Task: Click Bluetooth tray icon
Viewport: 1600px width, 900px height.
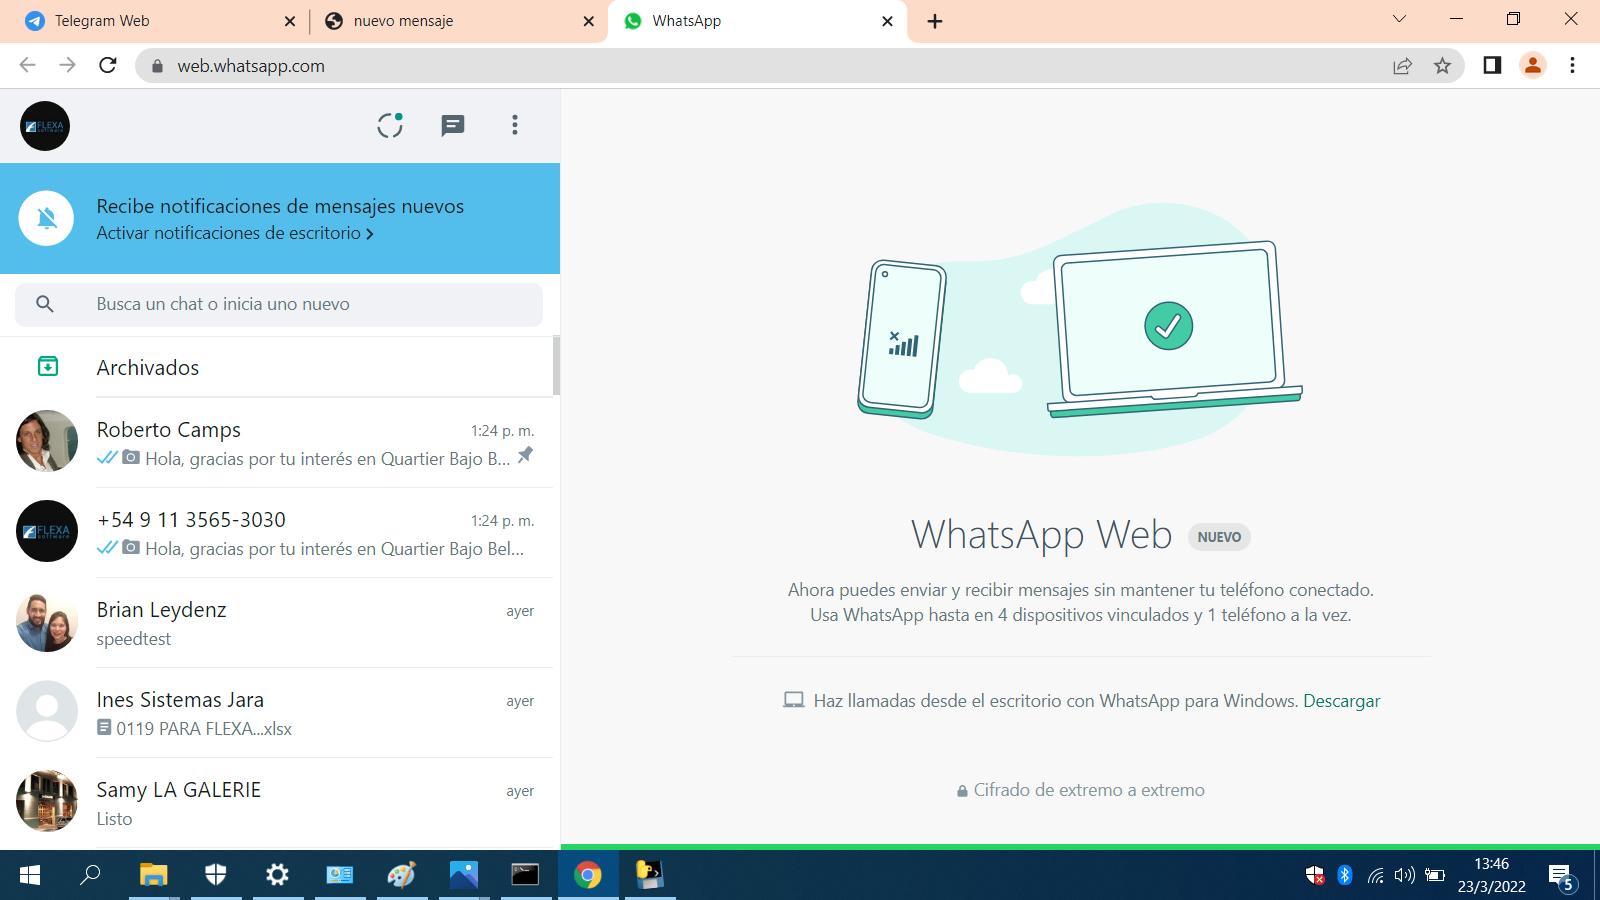Action: click(x=1345, y=875)
